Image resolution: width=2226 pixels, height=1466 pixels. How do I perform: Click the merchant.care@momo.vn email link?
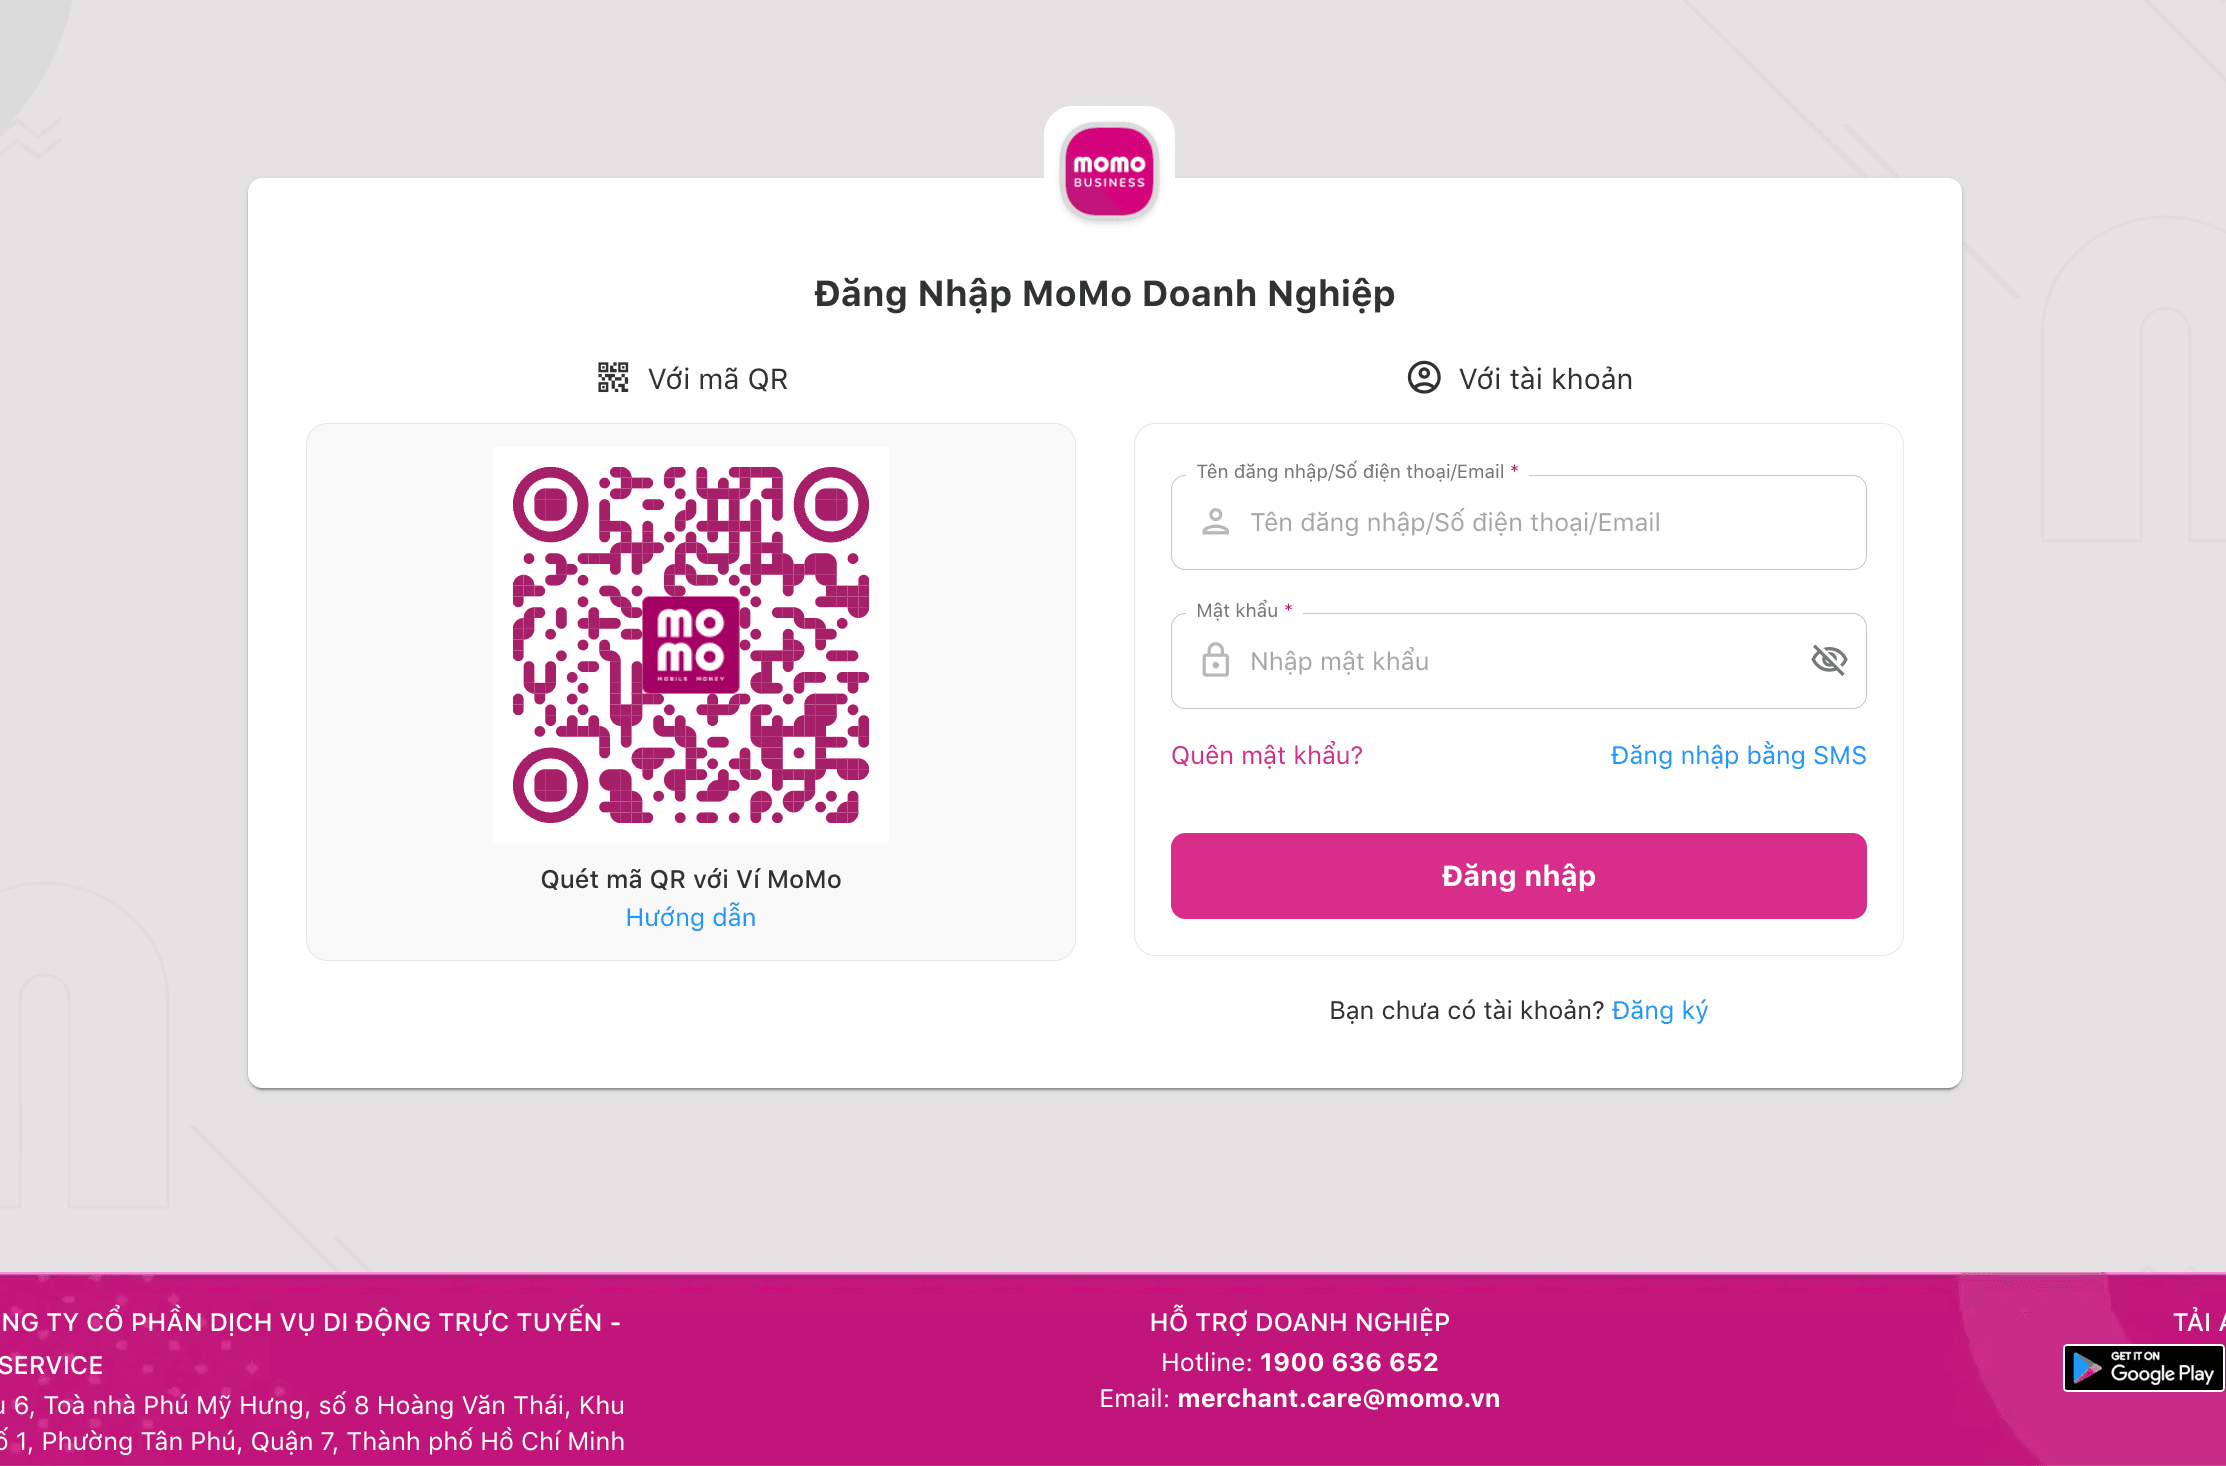coord(1339,1398)
